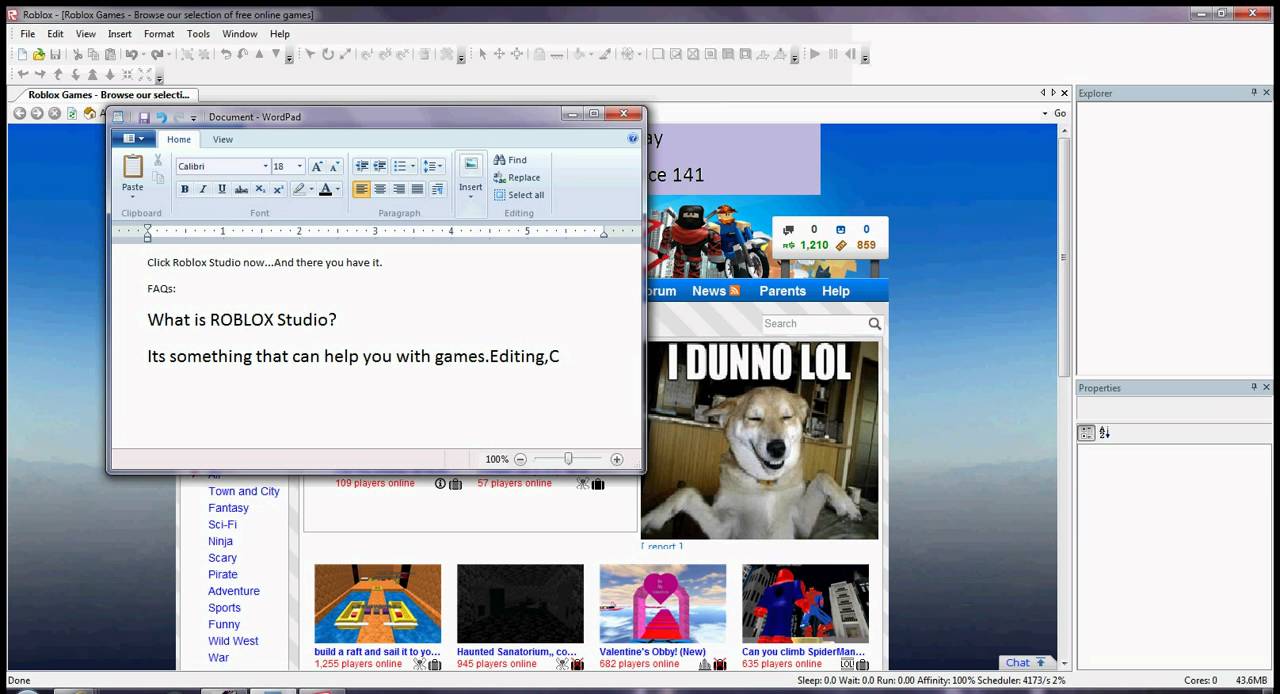Click Shrink font button in WordPad
Viewport: 1280px width, 694px height.
pyautogui.click(x=334, y=166)
